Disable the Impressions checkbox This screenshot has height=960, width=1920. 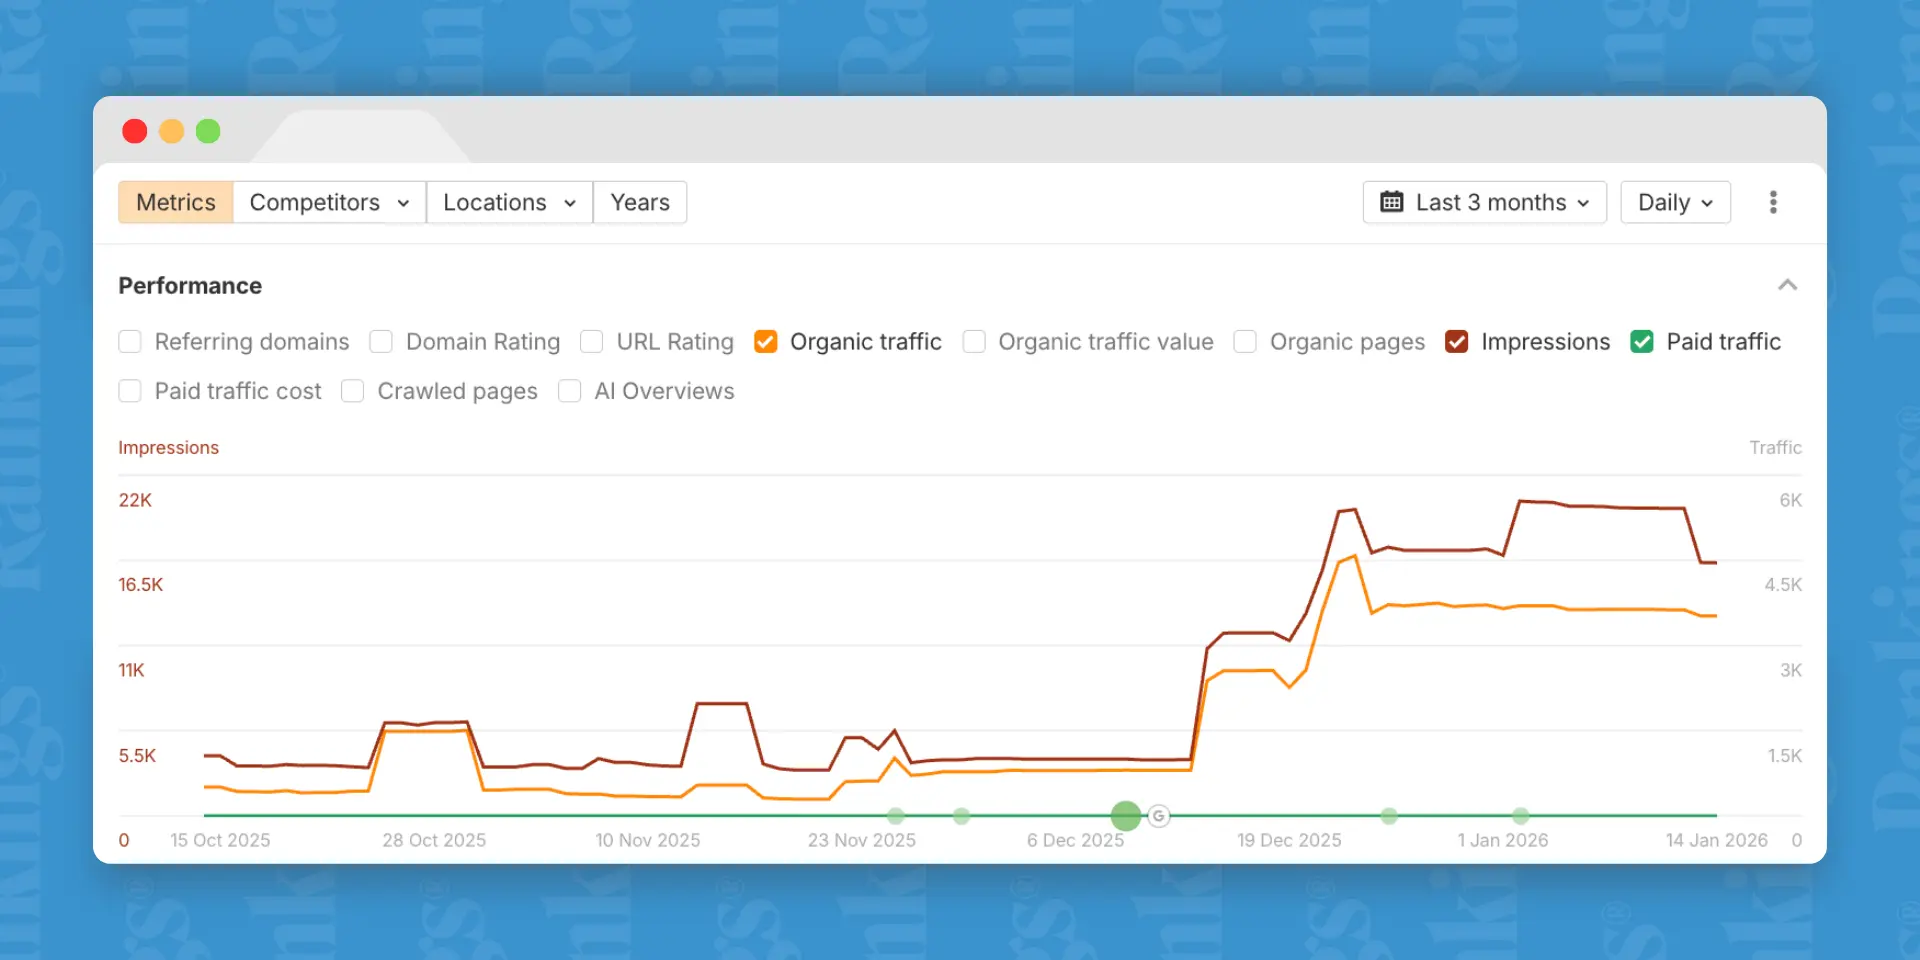click(x=1457, y=342)
